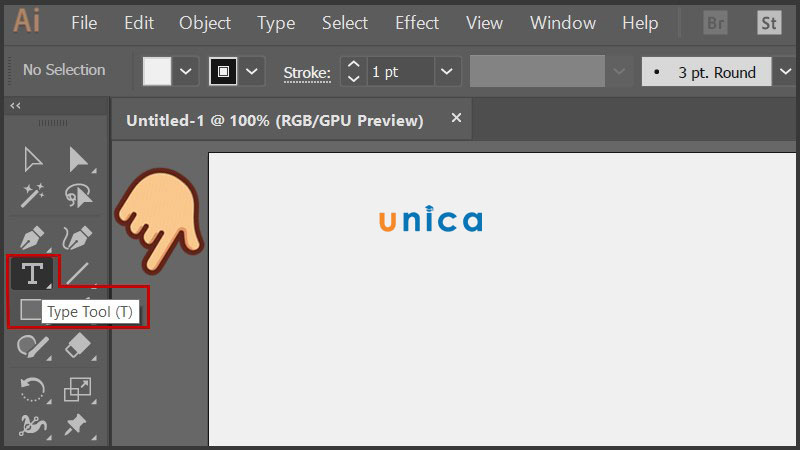800x450 pixels.
Task: Open the File menu
Action: [x=84, y=23]
